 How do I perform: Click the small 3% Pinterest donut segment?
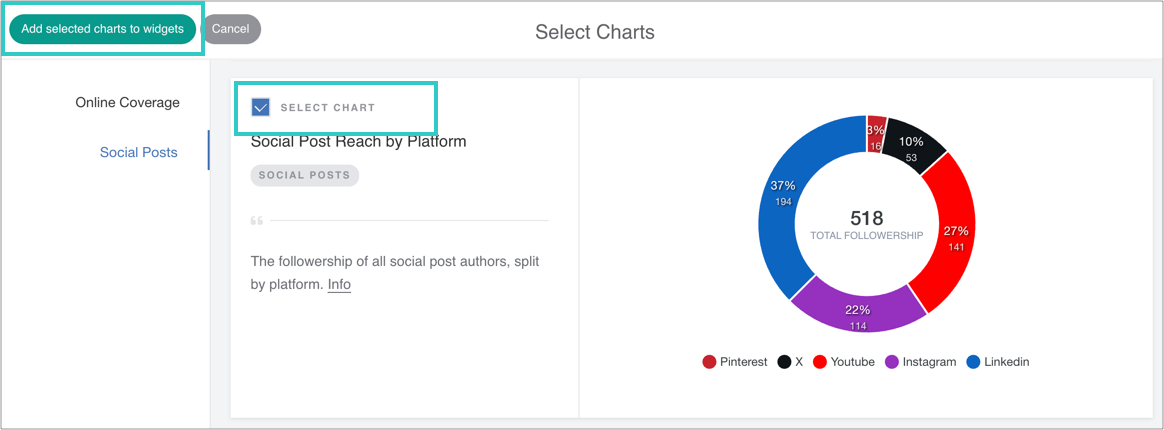[876, 132]
